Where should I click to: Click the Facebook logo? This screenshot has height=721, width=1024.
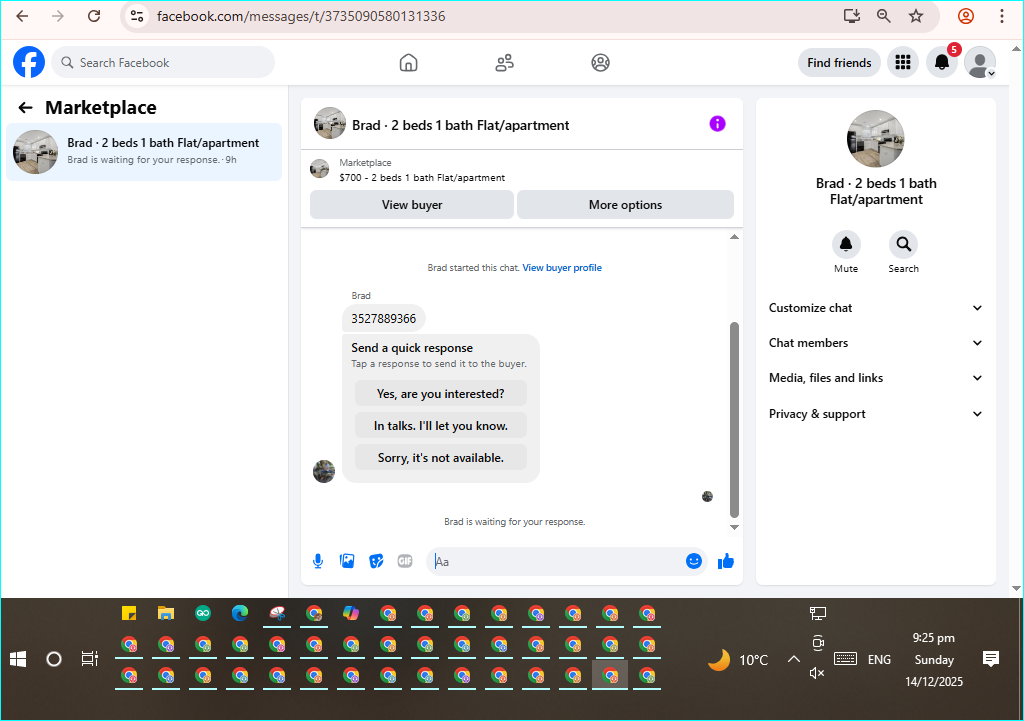pos(29,62)
